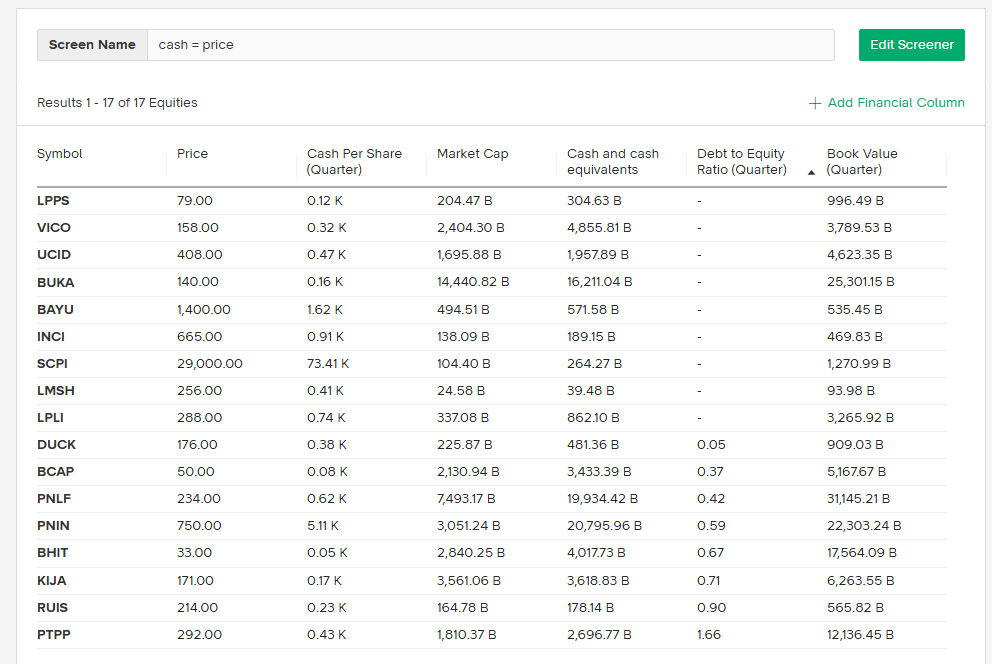Click the sort arrow on Debt to Equity
The height and width of the screenshot is (664, 992).
[x=811, y=172]
